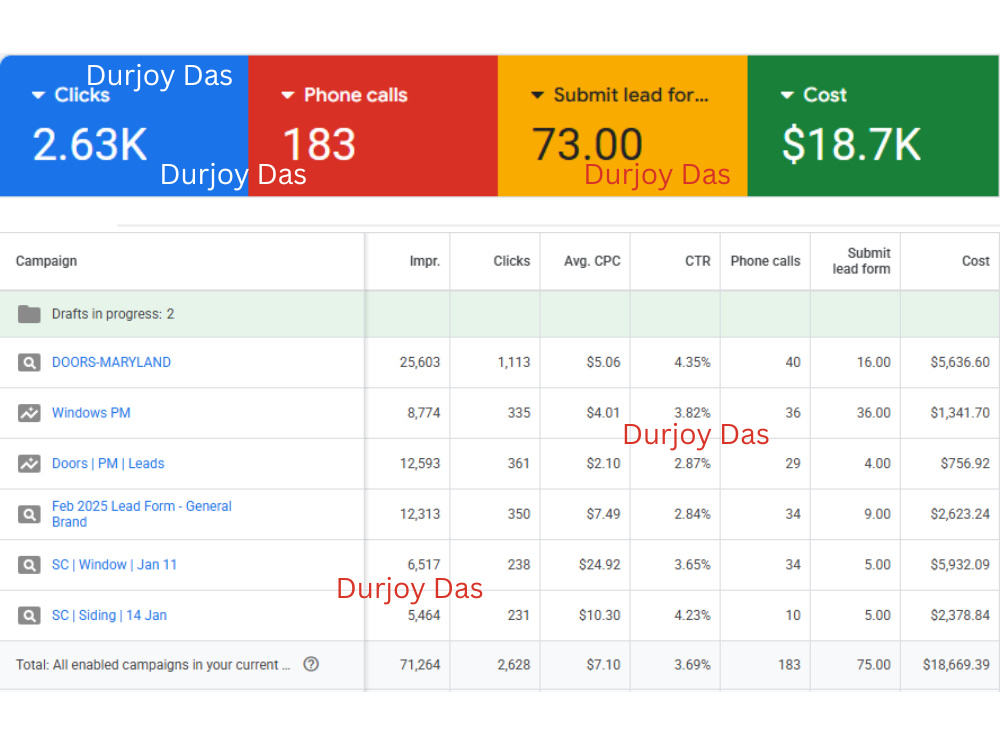Select the green Cost $18.7K scorecard
This screenshot has width=1000, height=750.
(873, 126)
